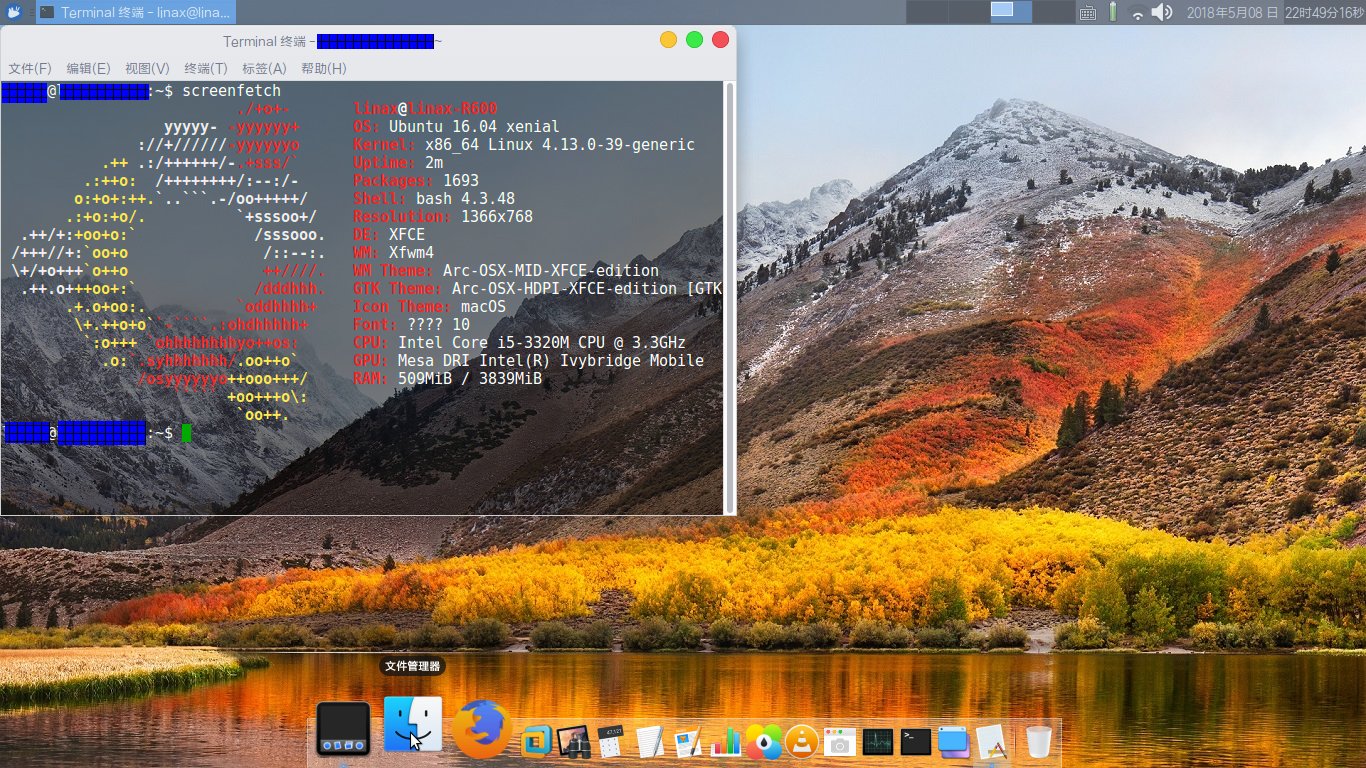Open the trash can in the dock

pos(1039,741)
